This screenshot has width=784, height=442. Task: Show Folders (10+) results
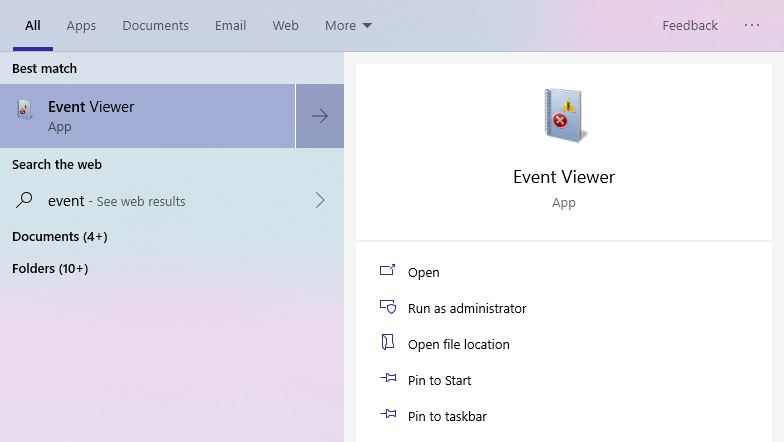pyautogui.click(x=50, y=269)
